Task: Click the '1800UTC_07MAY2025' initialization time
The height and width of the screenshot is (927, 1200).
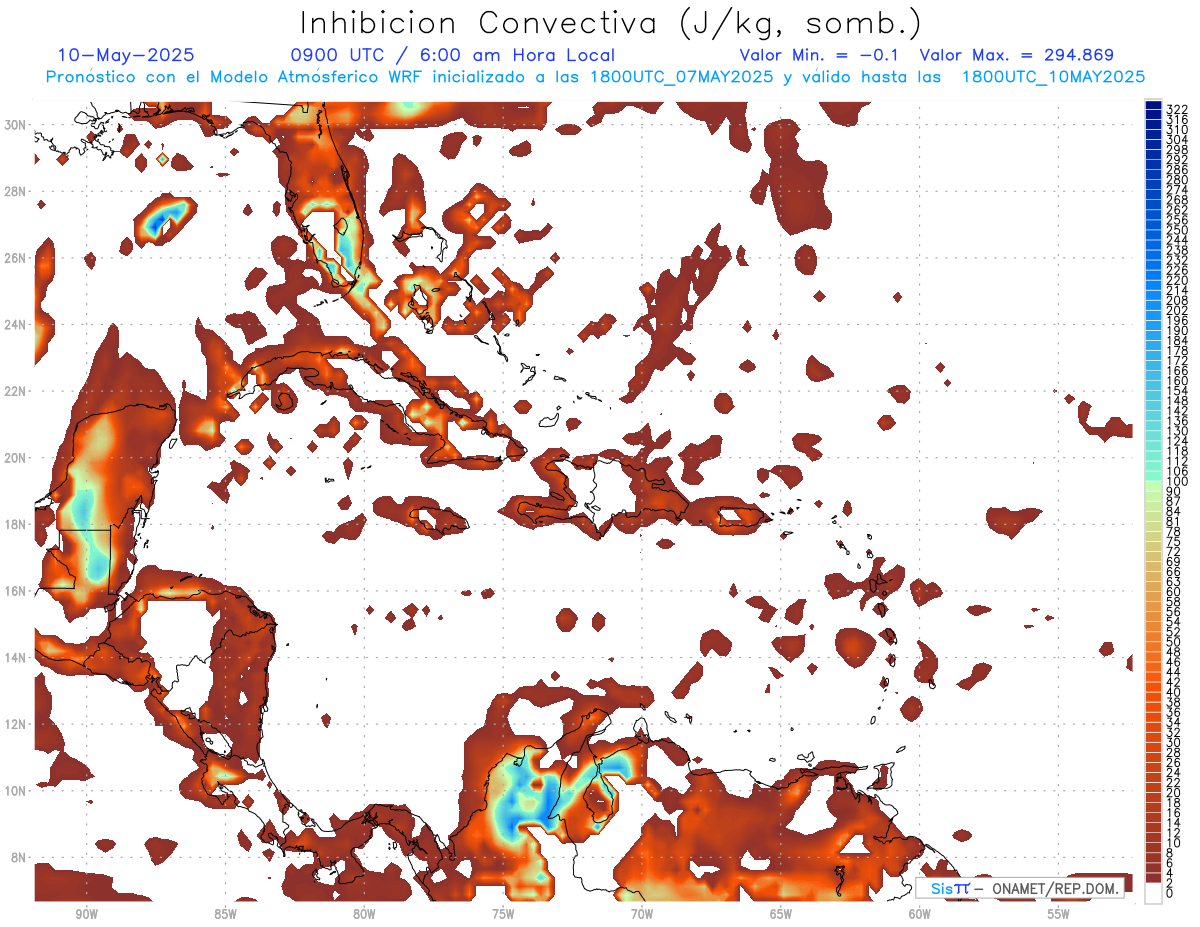Action: pyautogui.click(x=683, y=77)
